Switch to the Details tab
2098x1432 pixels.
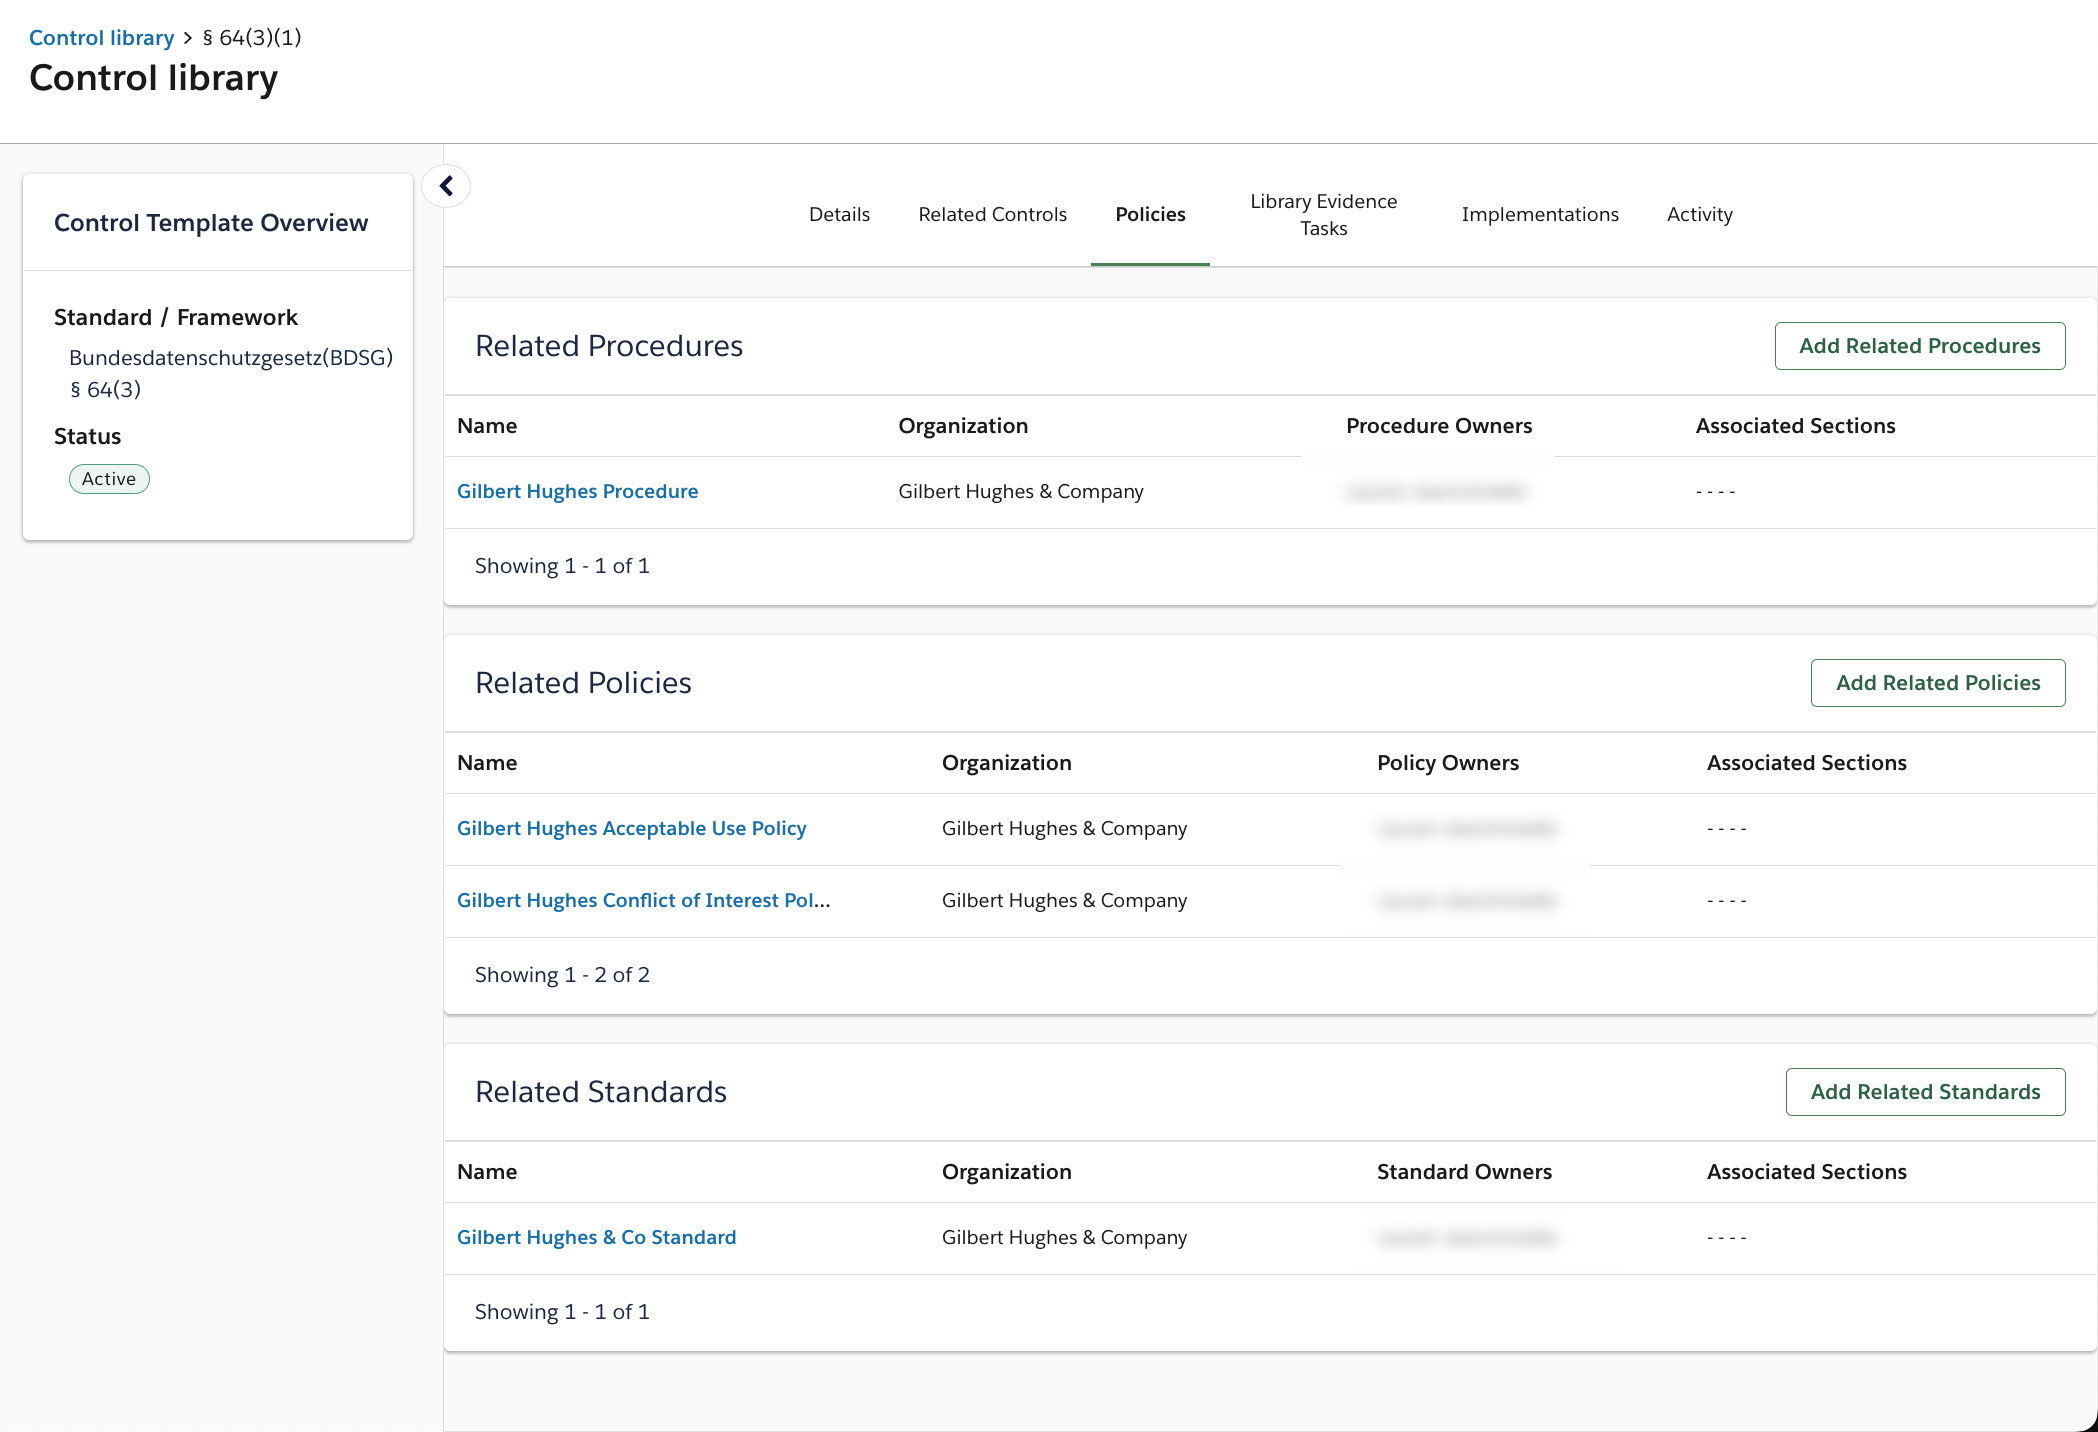tap(839, 214)
